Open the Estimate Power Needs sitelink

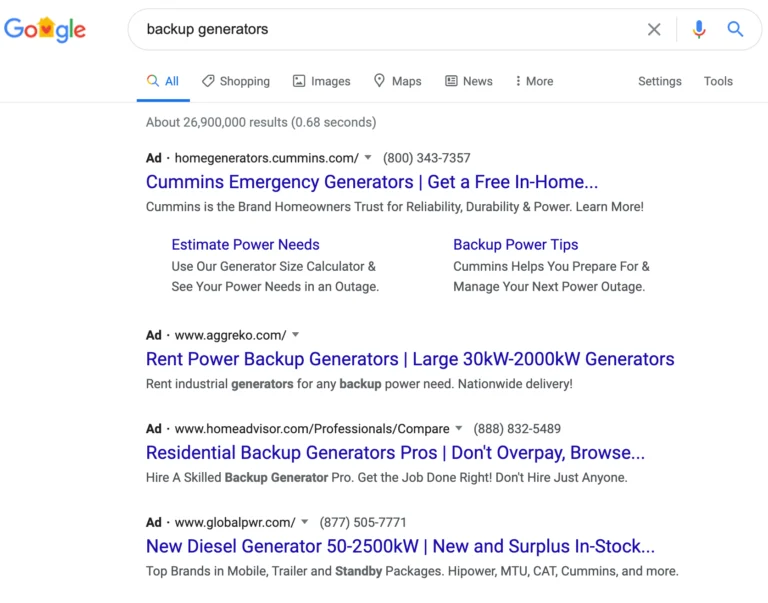coord(245,244)
